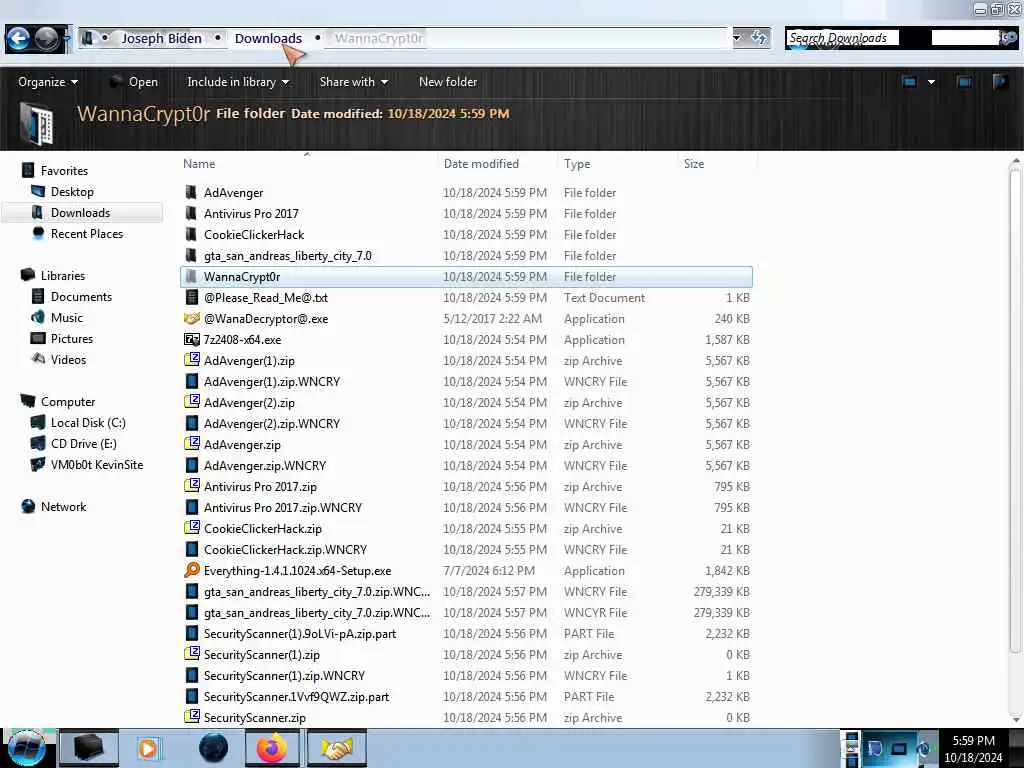Select the file named Antivirus Pro 2017.zip.WNCRY
Image resolution: width=1024 pixels, height=768 pixels.
[x=283, y=507]
